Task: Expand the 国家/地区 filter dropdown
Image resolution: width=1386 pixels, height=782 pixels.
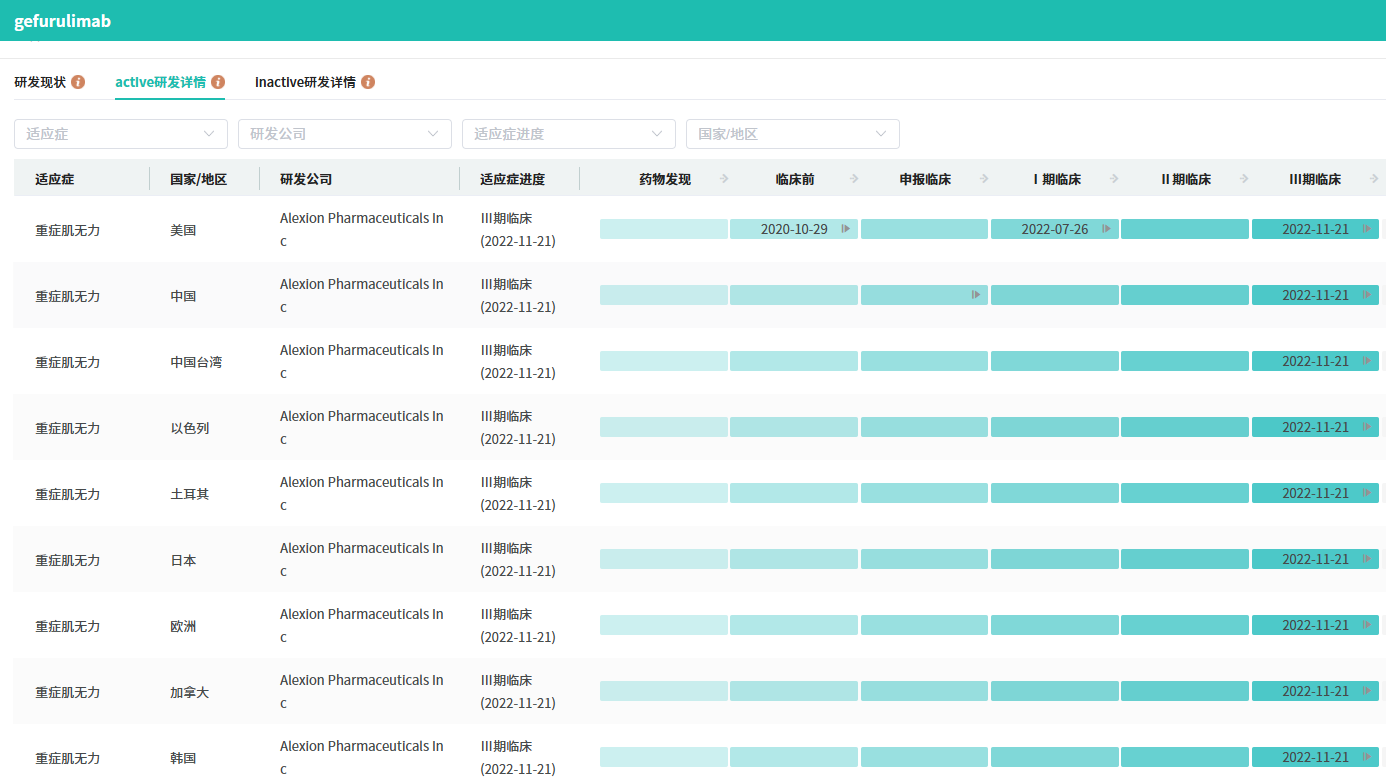Action: point(793,134)
